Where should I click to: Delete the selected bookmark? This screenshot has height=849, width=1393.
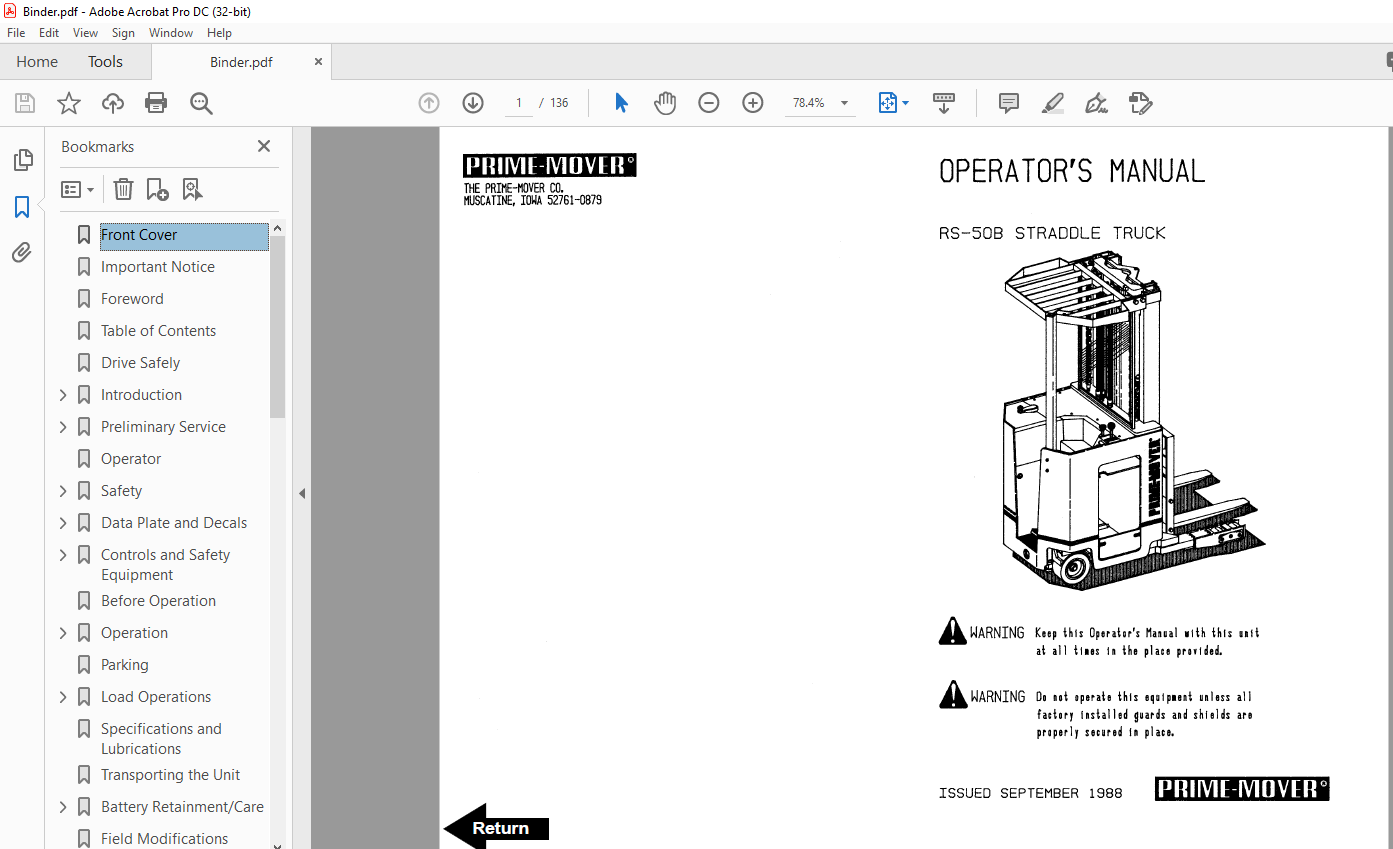coord(123,189)
